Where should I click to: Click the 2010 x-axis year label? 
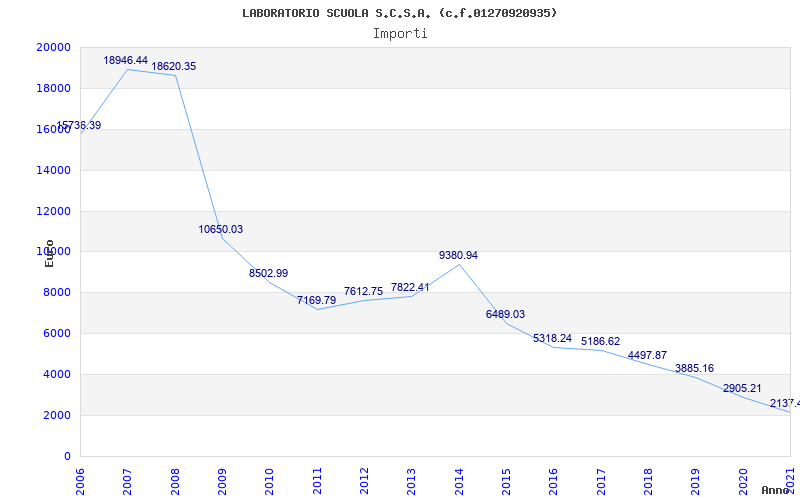point(269,481)
